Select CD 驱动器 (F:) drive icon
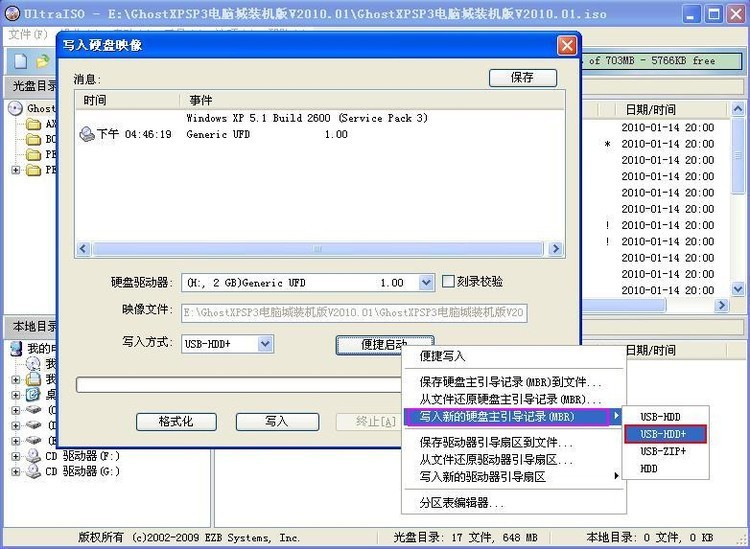This screenshot has width=750, height=549. click(x=33, y=456)
